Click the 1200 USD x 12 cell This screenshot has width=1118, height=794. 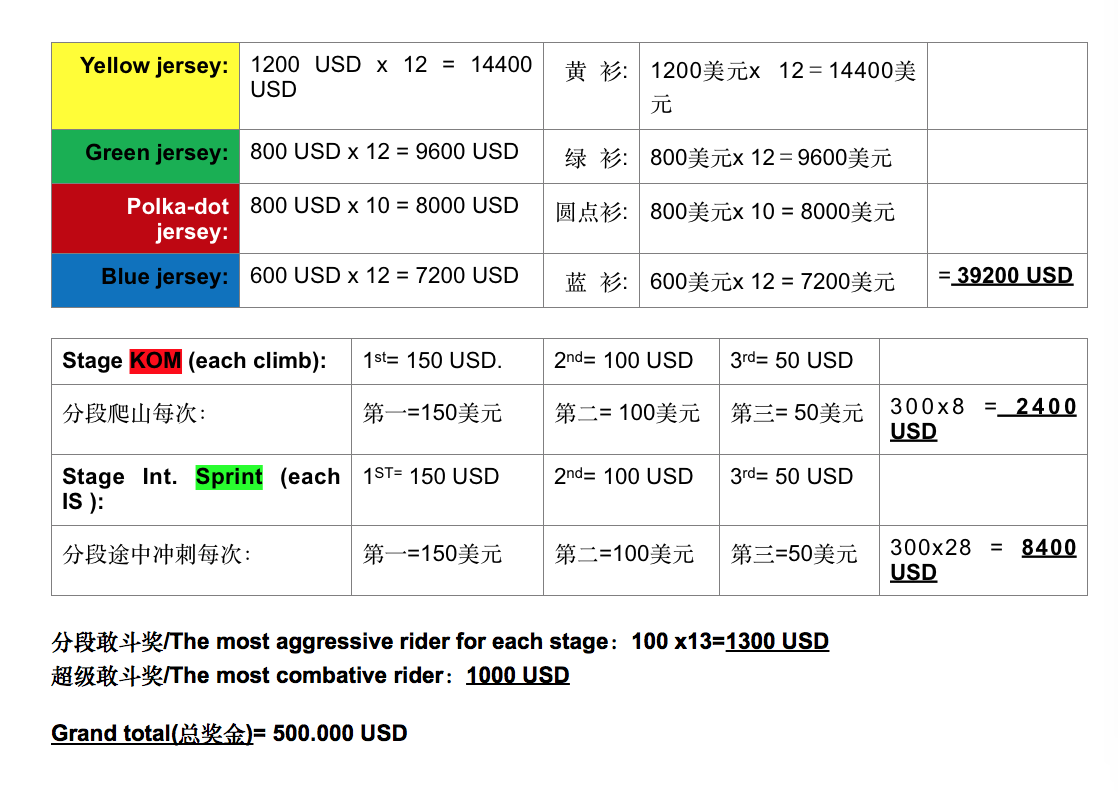click(x=391, y=86)
